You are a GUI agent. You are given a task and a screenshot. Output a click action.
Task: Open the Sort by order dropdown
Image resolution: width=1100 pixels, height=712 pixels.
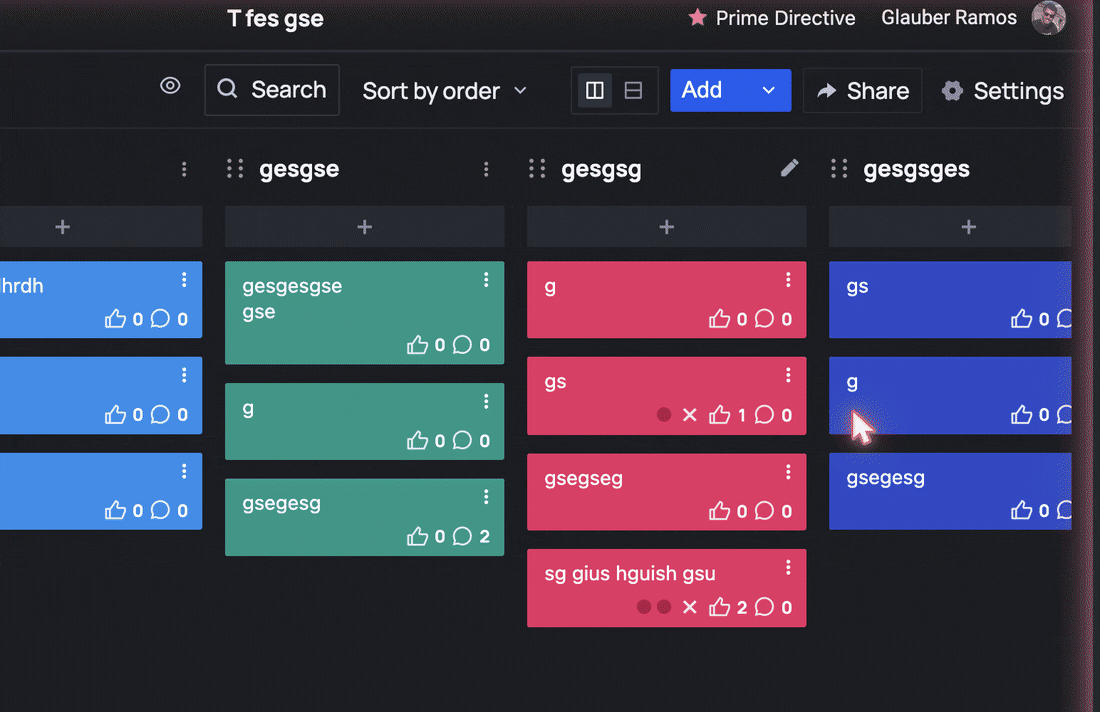click(x=444, y=90)
